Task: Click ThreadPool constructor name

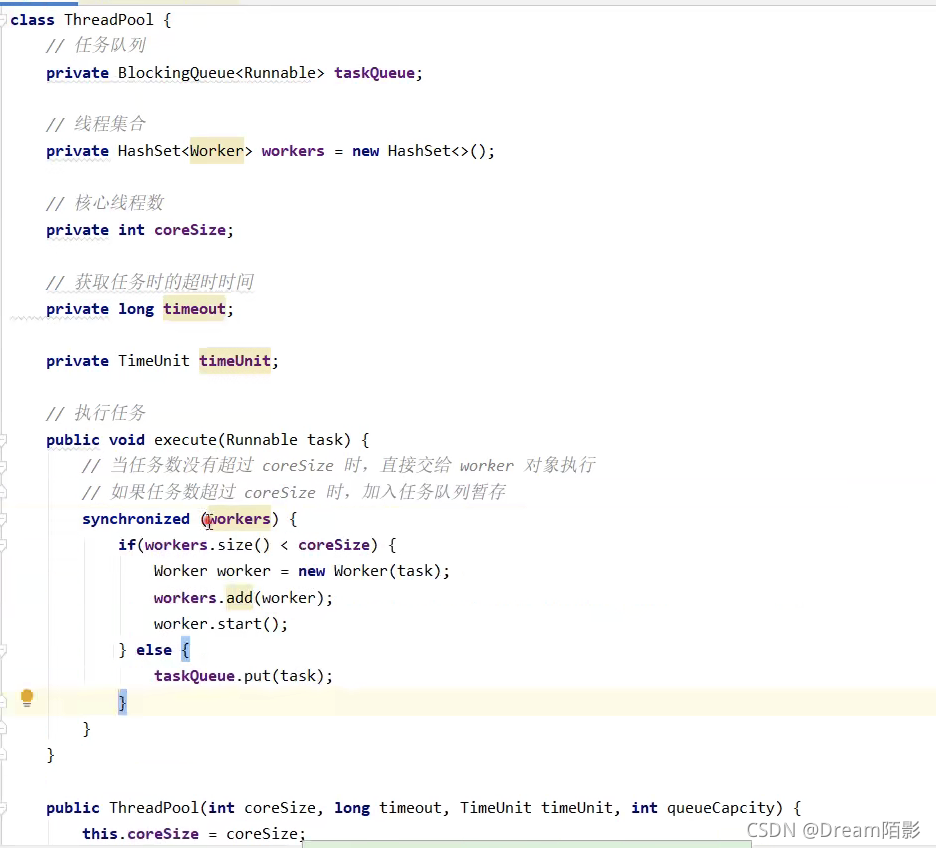Action: pyautogui.click(x=154, y=808)
